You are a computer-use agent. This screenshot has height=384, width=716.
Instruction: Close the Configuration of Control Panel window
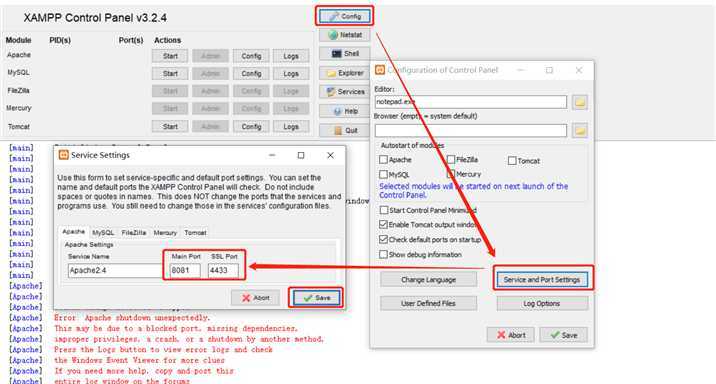tap(579, 70)
